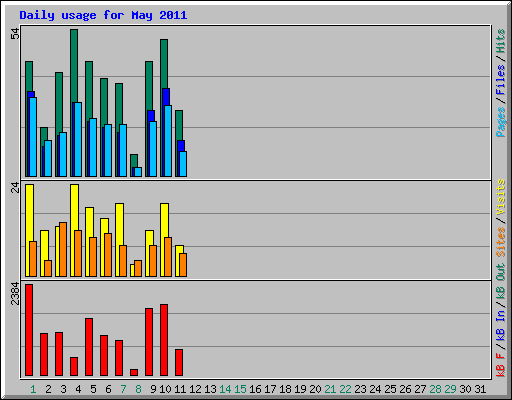Click the 'kB Out' legend label
The width and height of the screenshot is (512, 400).
pyautogui.click(x=500, y=282)
